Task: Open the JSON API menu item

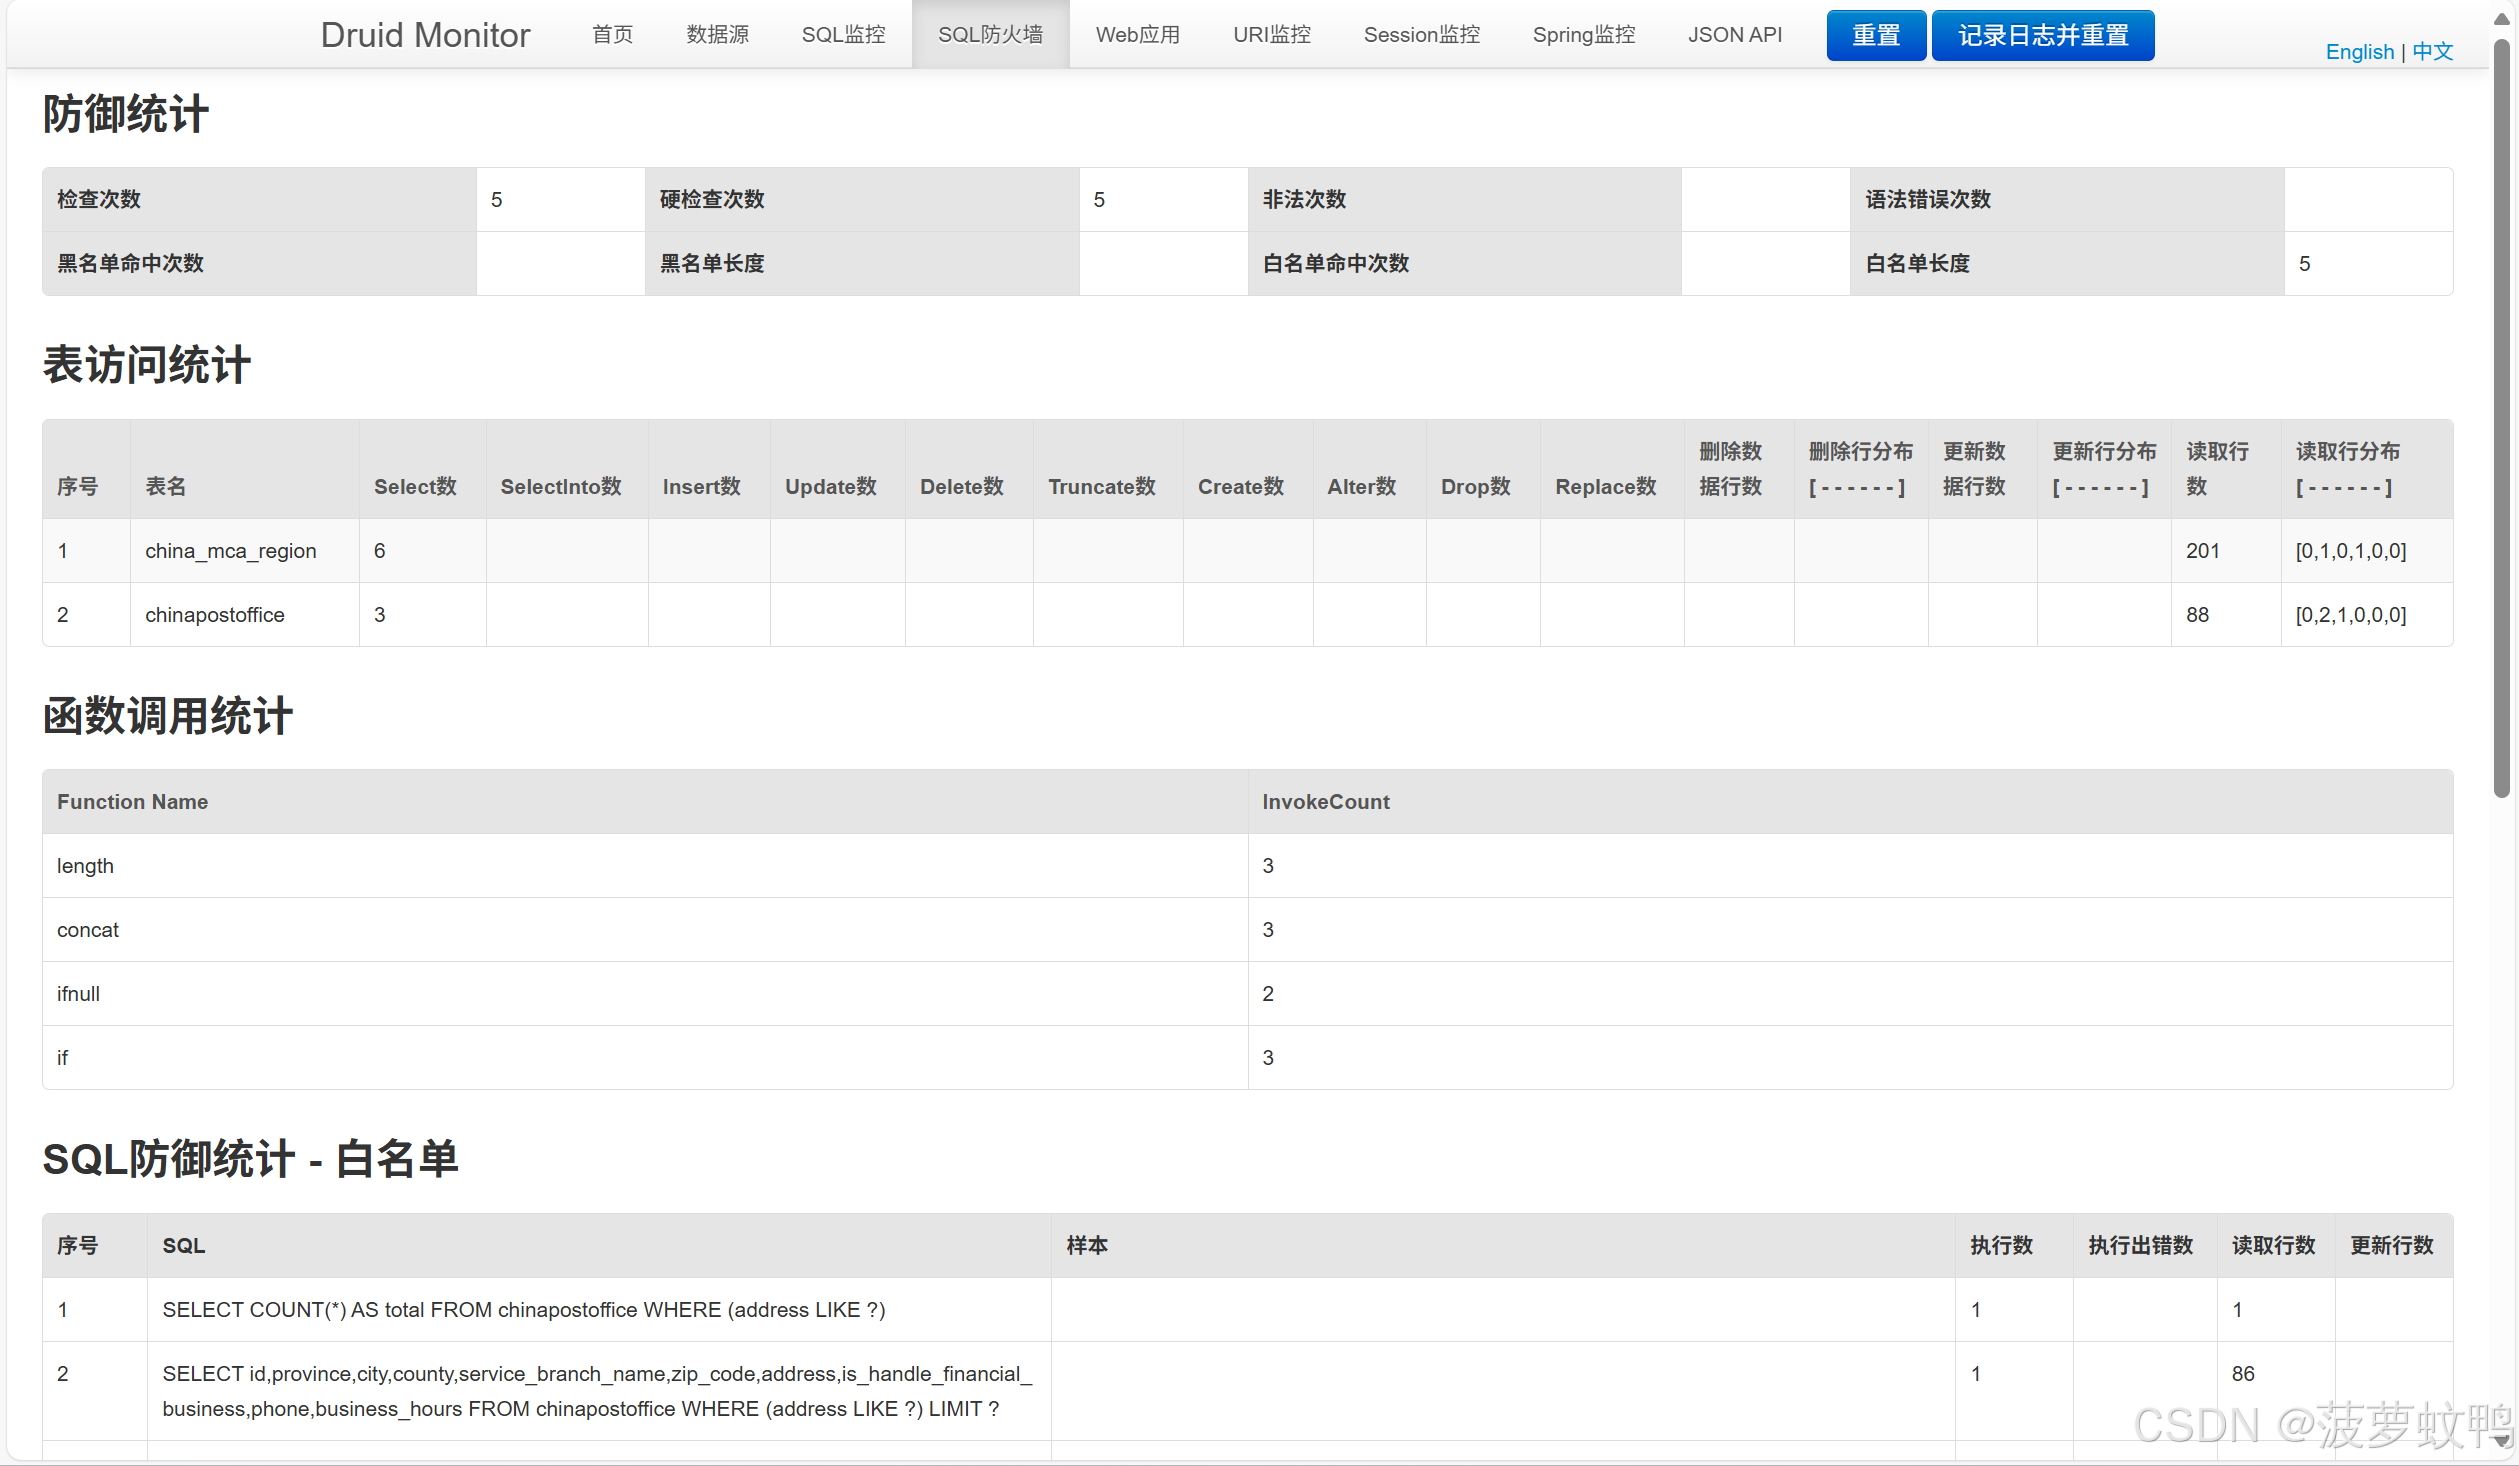Action: [1734, 35]
